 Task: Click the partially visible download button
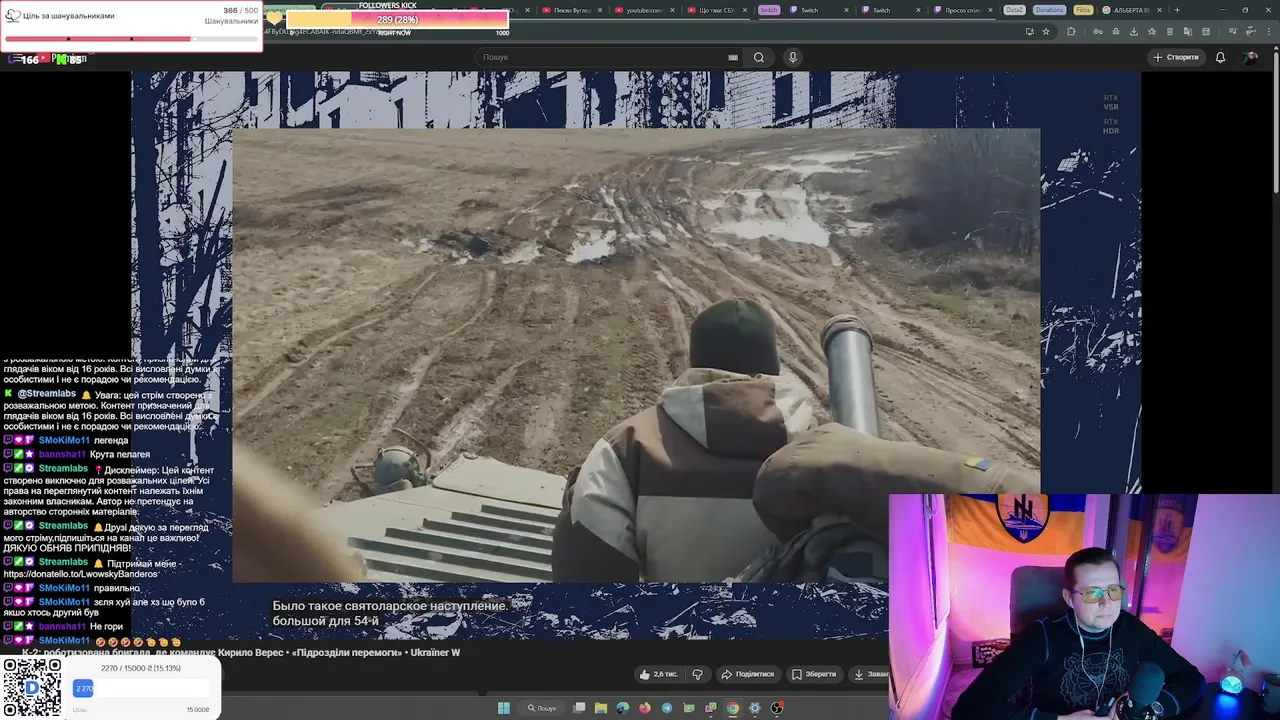click(869, 674)
